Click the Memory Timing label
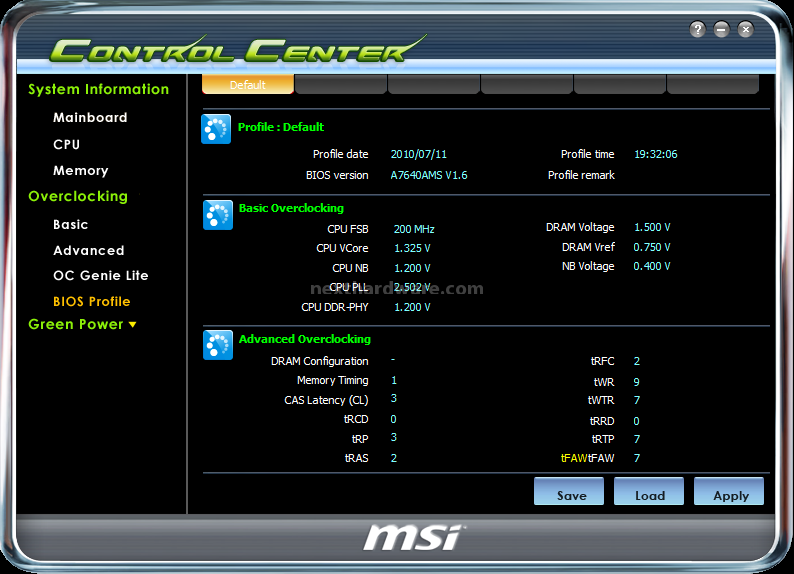This screenshot has width=794, height=574. (x=333, y=380)
